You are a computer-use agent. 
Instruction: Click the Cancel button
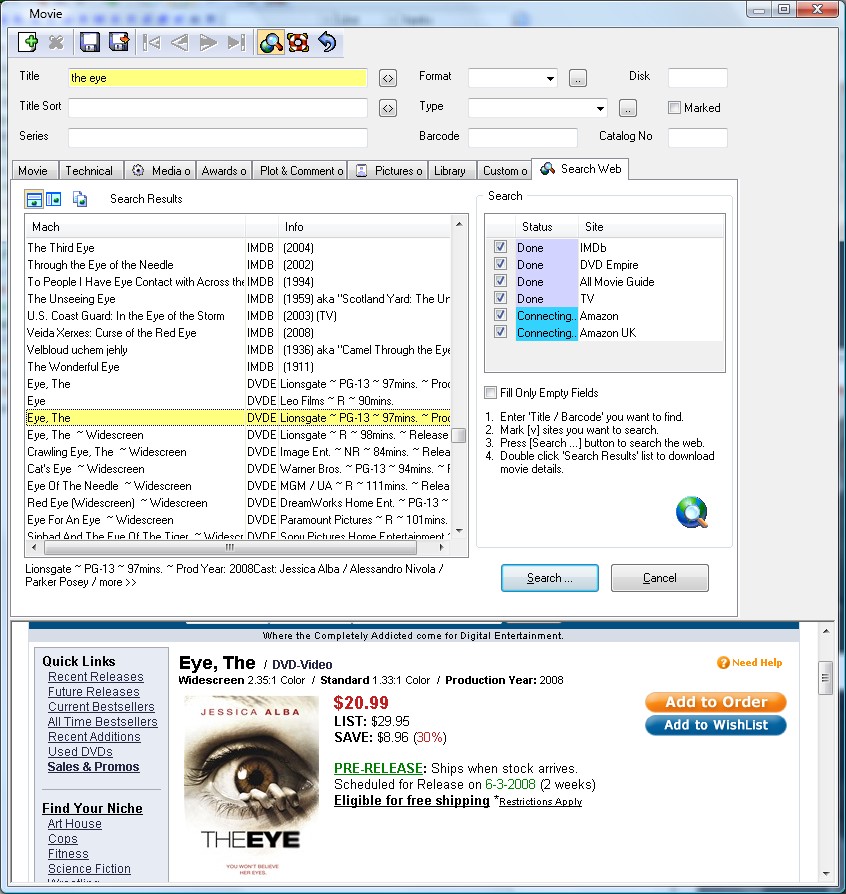660,578
